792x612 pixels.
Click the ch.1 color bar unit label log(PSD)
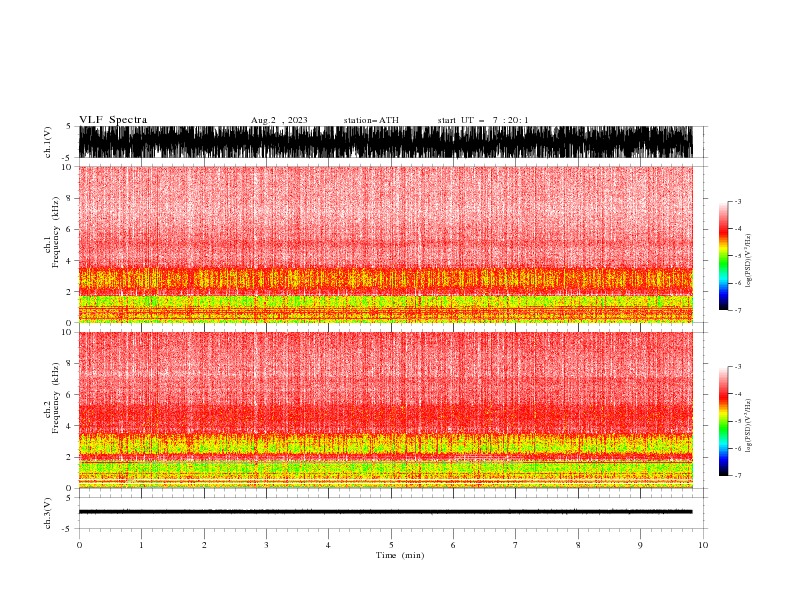748,261
